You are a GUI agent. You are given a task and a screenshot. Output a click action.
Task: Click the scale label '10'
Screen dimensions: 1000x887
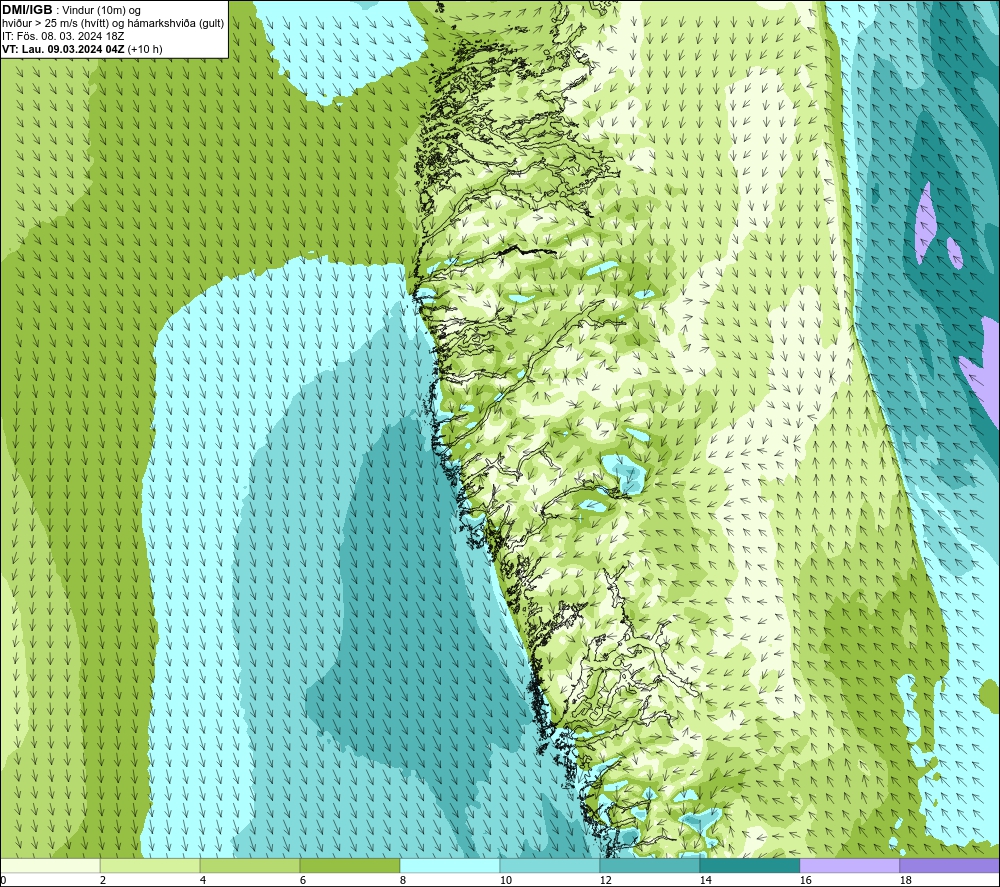click(x=505, y=880)
